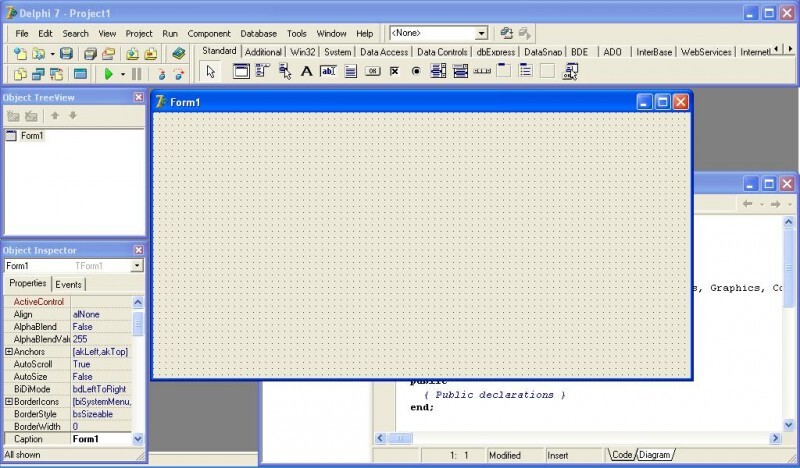Viewport: 800px width, 468px height.
Task: Click Remove File from Project icon
Action: [x=151, y=53]
